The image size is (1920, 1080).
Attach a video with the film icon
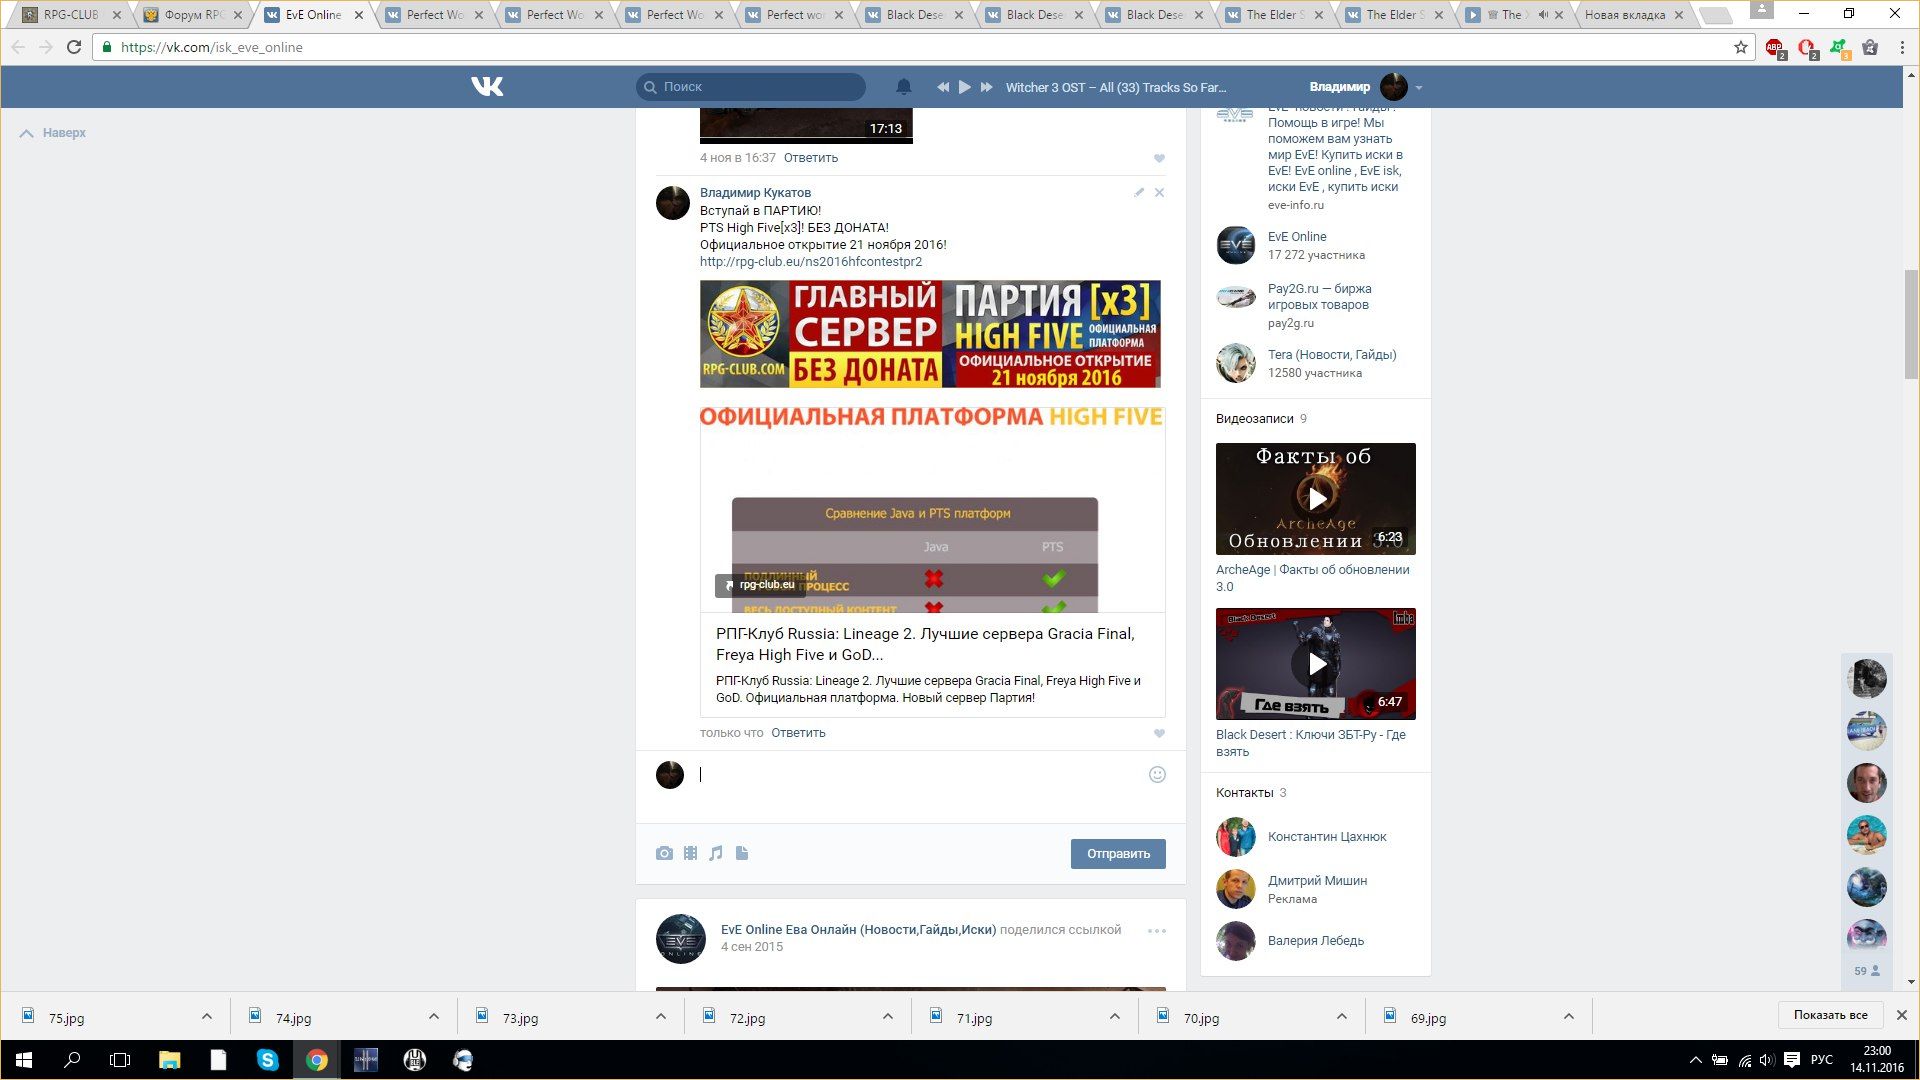point(690,853)
